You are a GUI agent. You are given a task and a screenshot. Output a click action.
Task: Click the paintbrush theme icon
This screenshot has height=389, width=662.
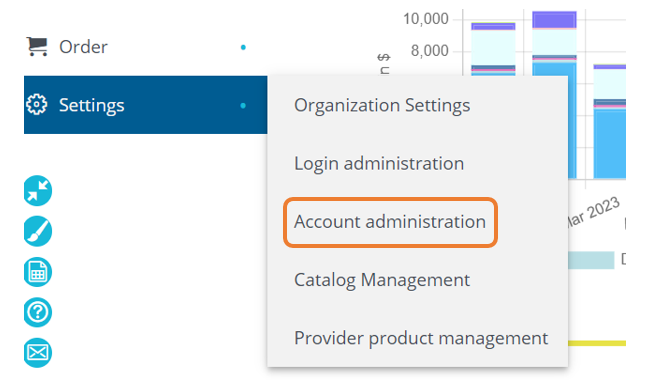pos(38,231)
